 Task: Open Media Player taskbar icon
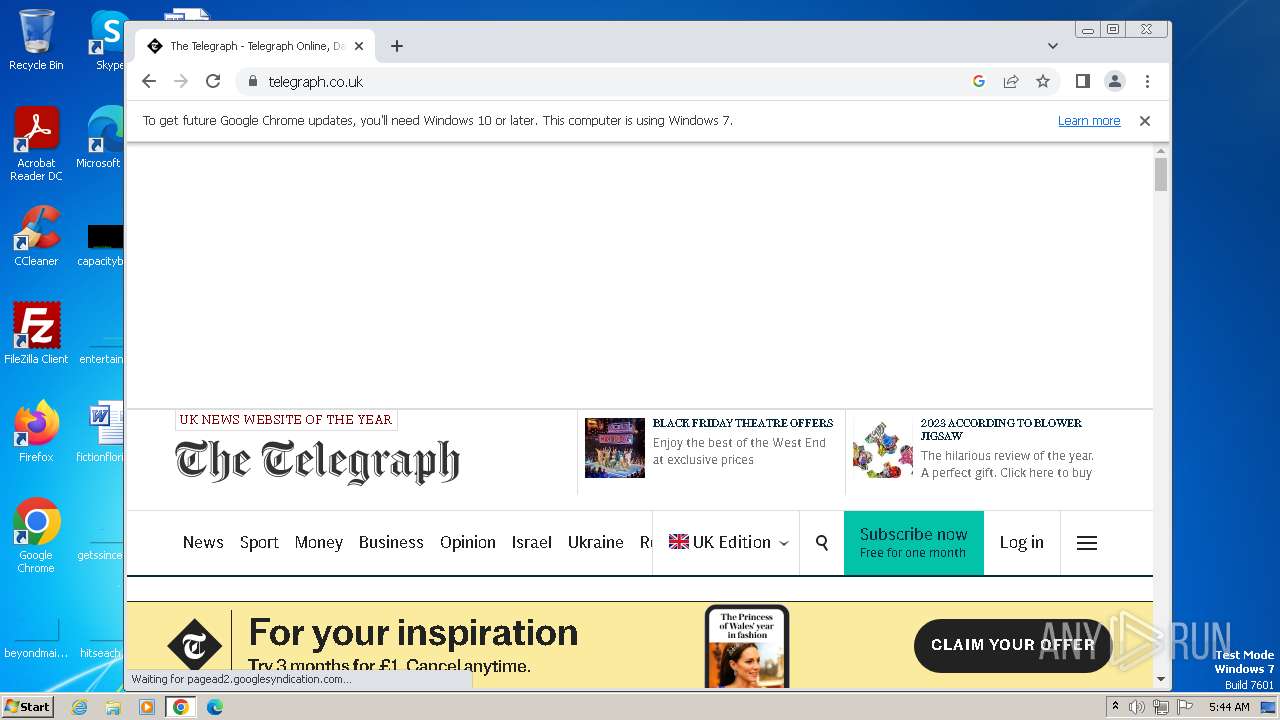tap(147, 707)
